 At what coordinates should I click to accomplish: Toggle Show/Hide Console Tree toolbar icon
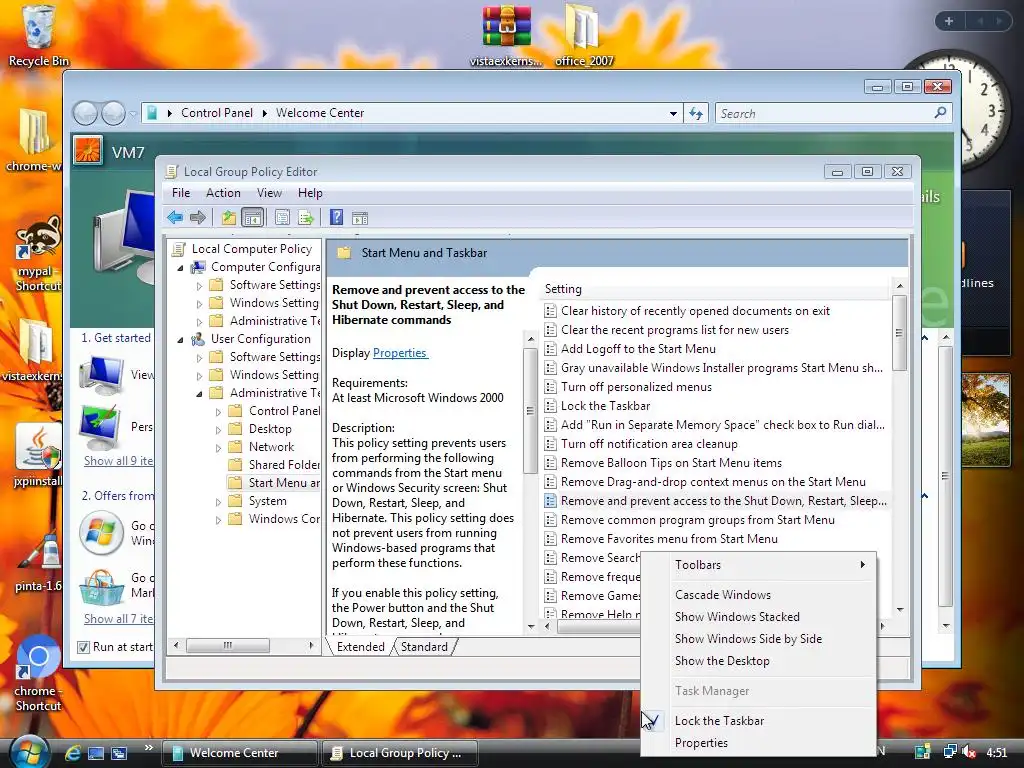[x=253, y=217]
